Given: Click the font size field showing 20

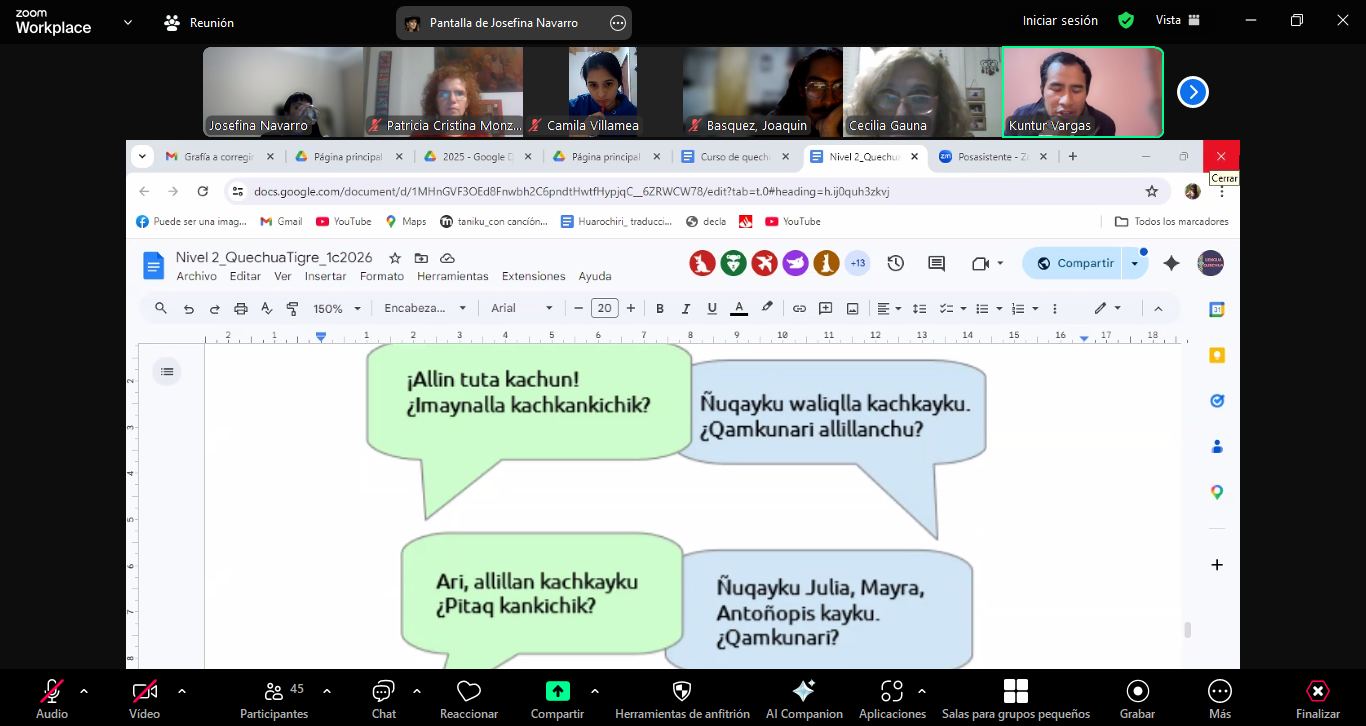Looking at the screenshot, I should pos(604,309).
